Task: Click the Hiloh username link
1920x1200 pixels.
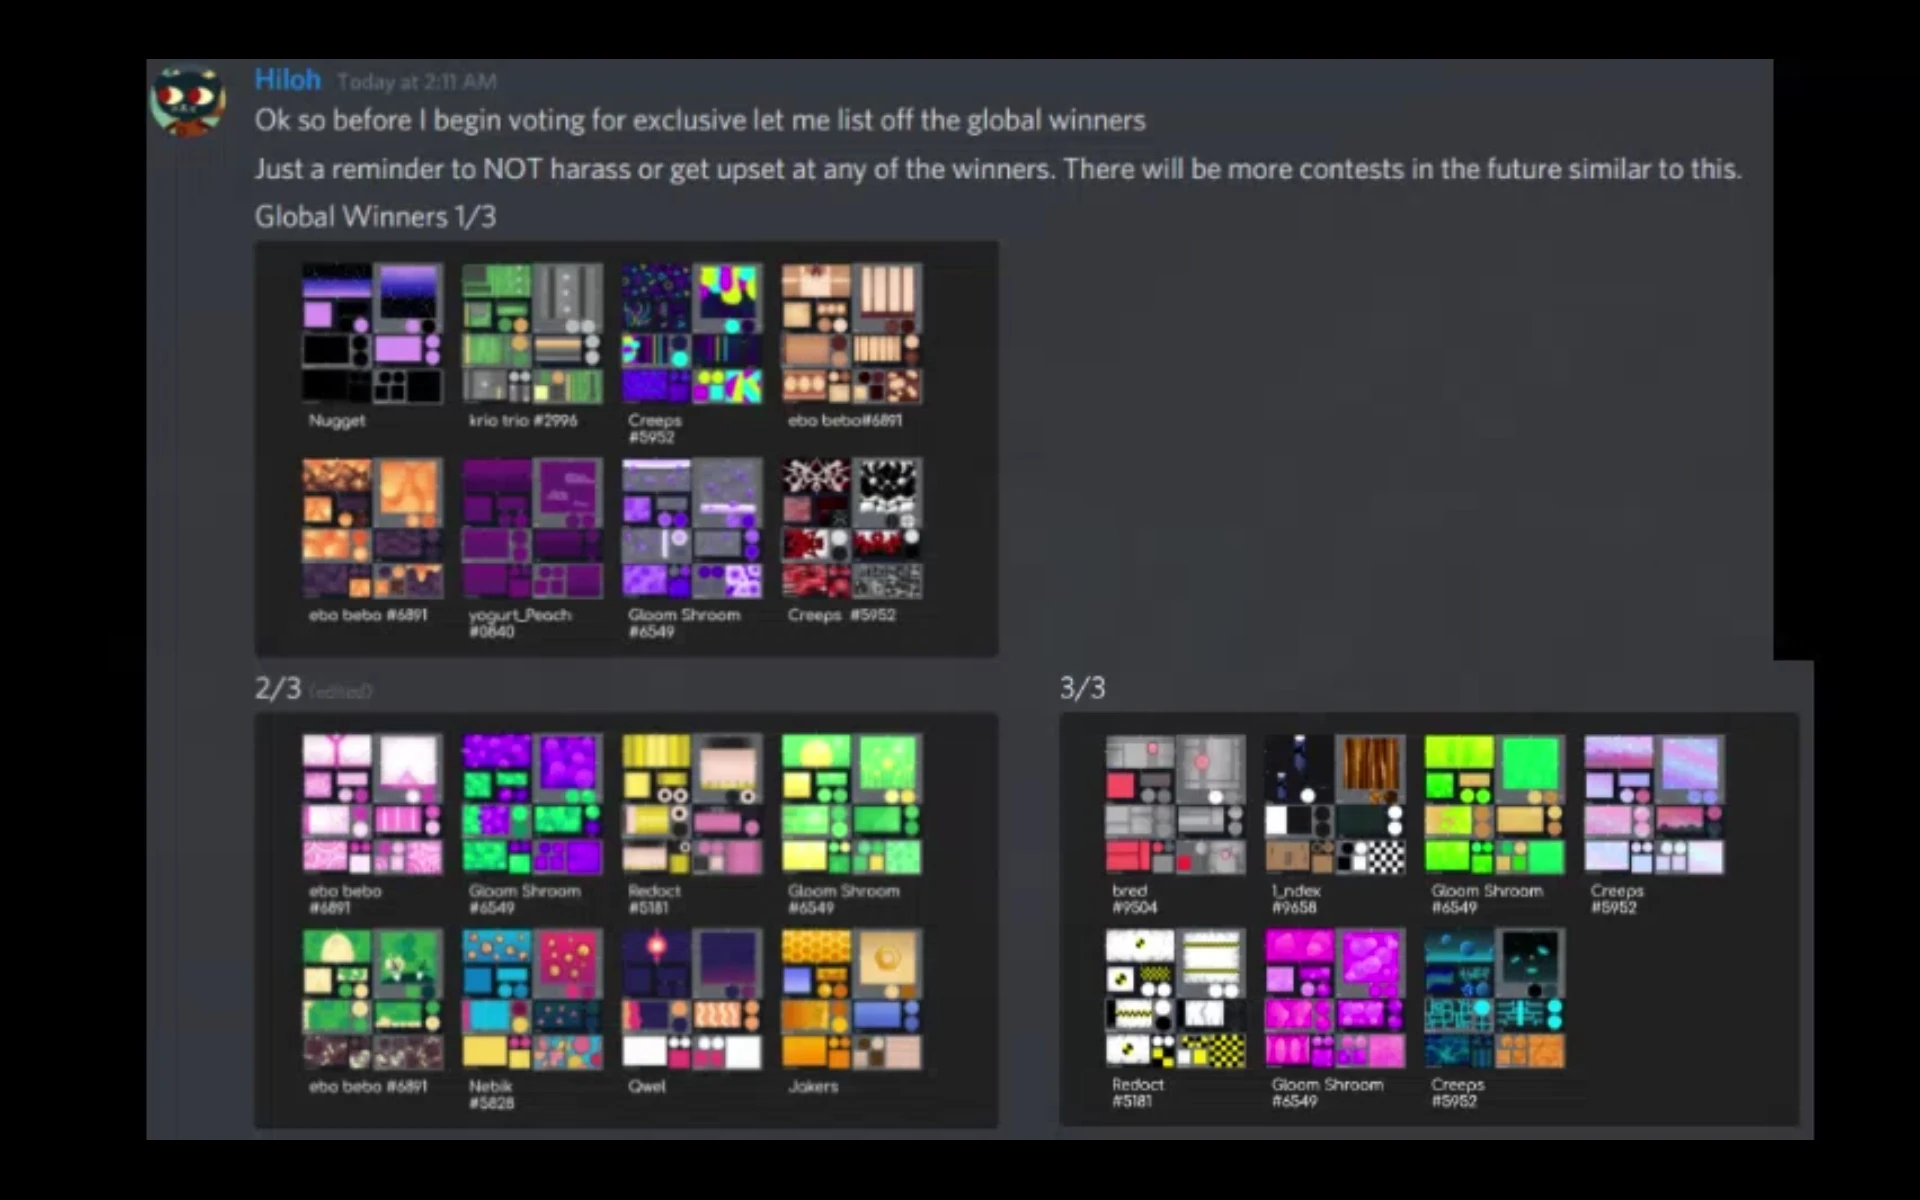Action: point(287,79)
